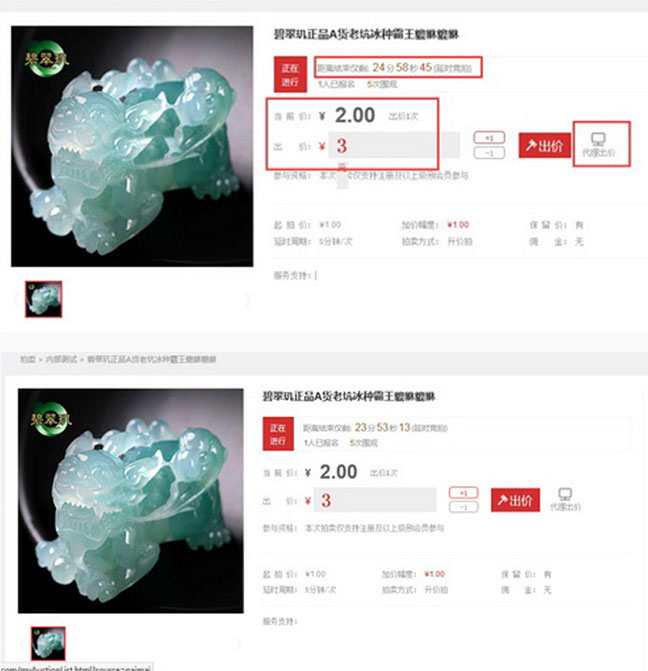The width and height of the screenshot is (648, 671).
Task: Increase bid with +1 button in bottom listing
Action: [463, 493]
